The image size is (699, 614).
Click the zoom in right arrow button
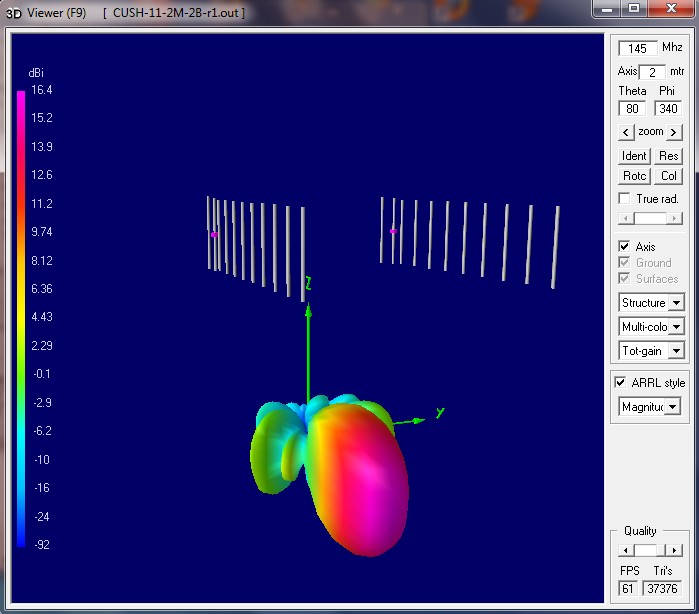pos(674,132)
